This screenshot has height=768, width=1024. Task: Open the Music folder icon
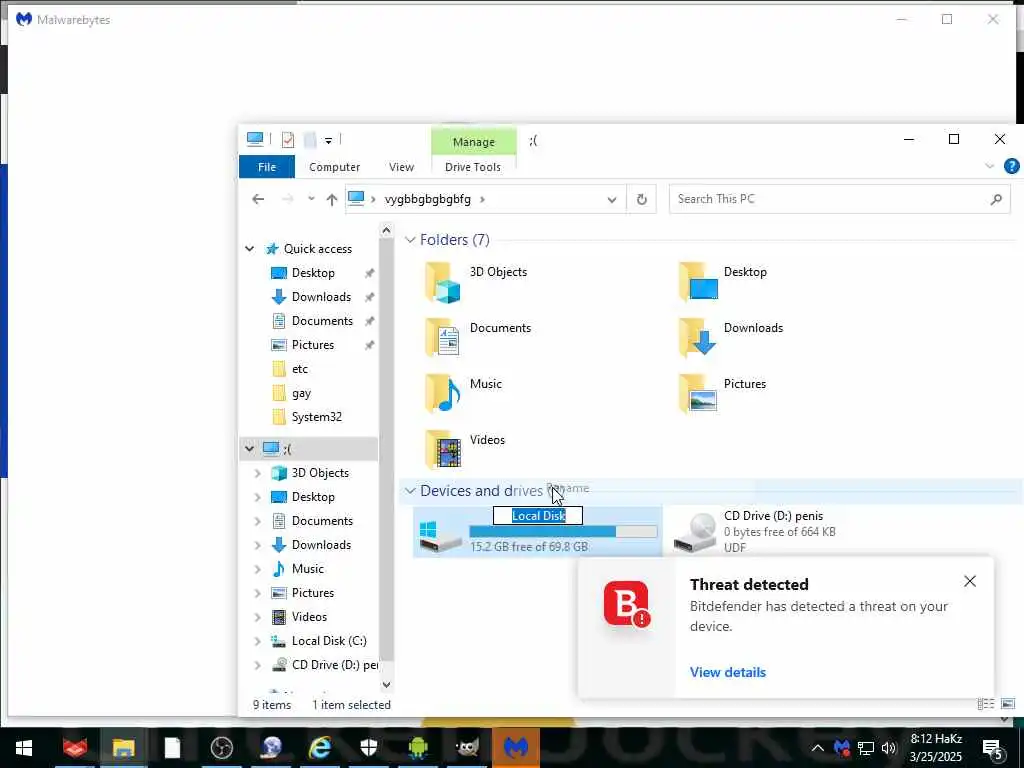coord(443,394)
